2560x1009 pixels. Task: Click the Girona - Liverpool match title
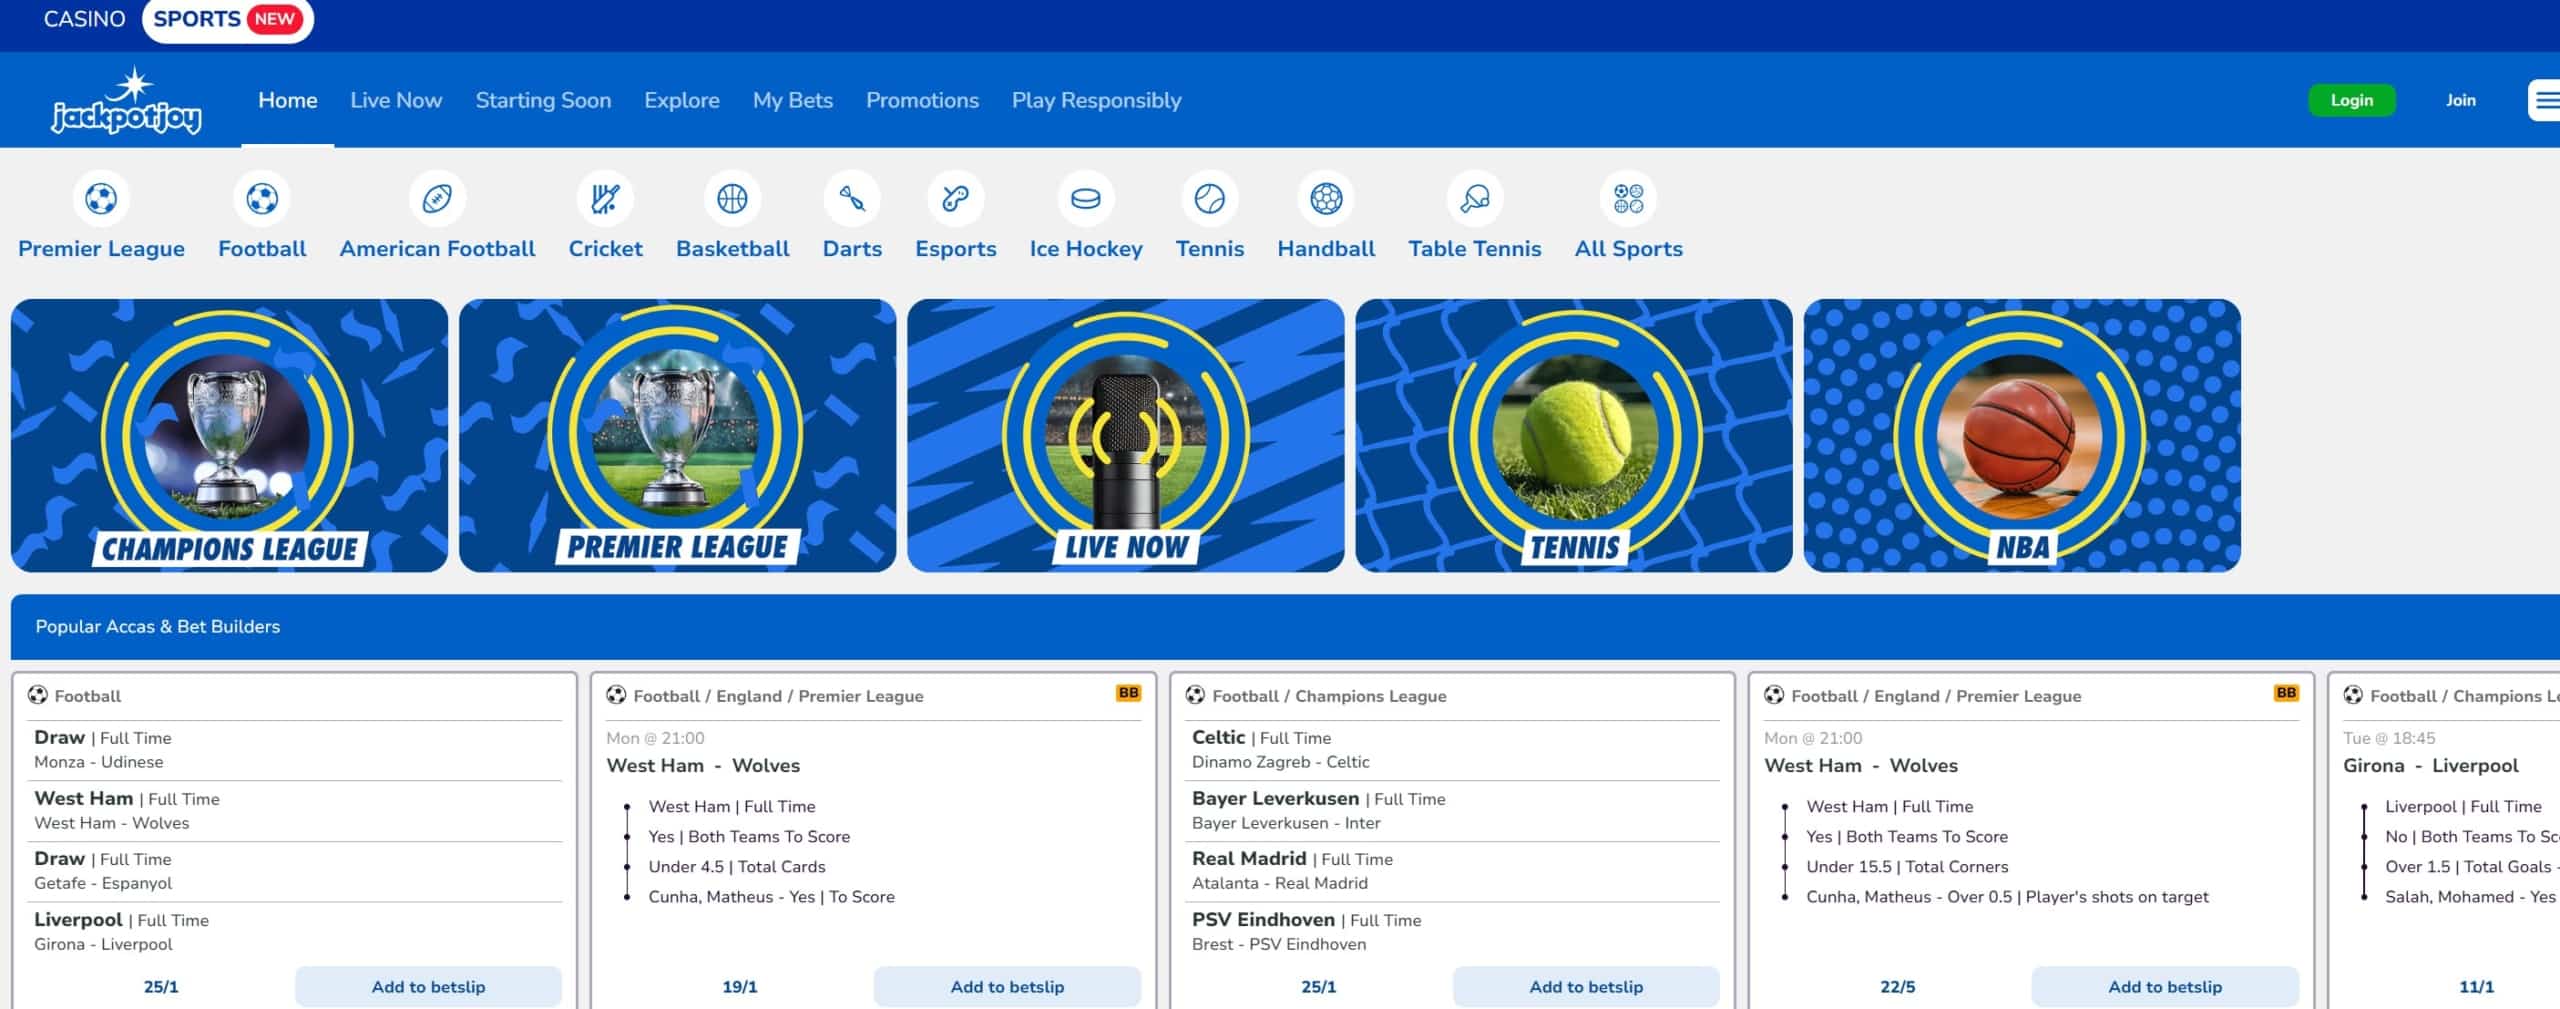pos(2431,766)
